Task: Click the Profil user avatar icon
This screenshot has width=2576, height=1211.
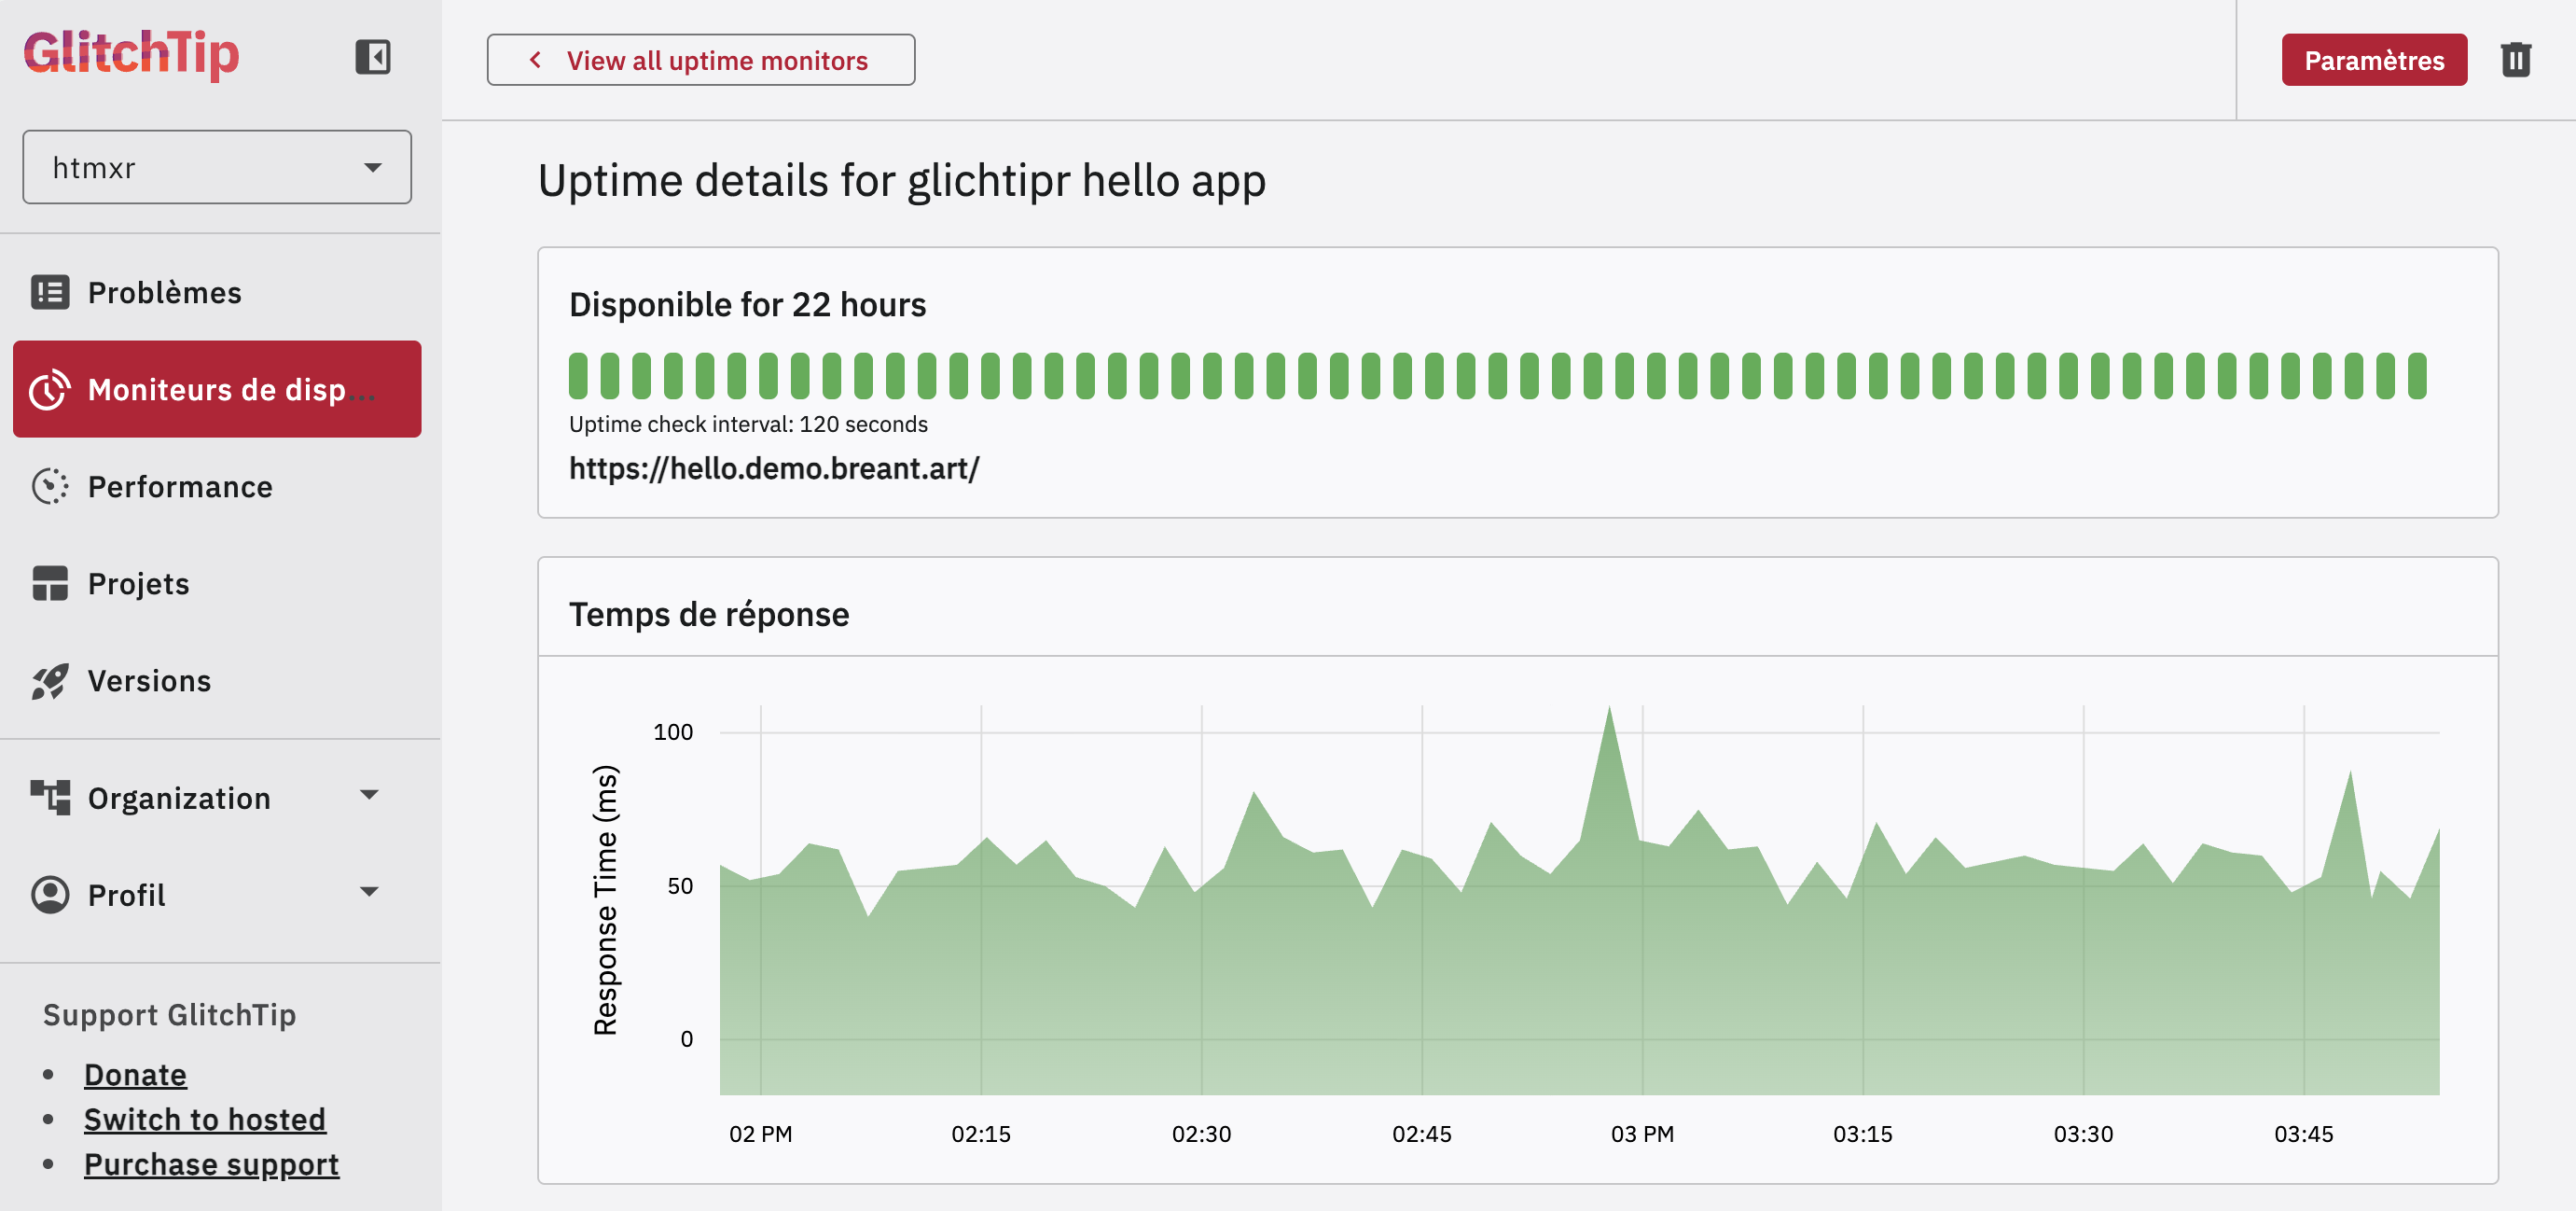Action: [50, 894]
